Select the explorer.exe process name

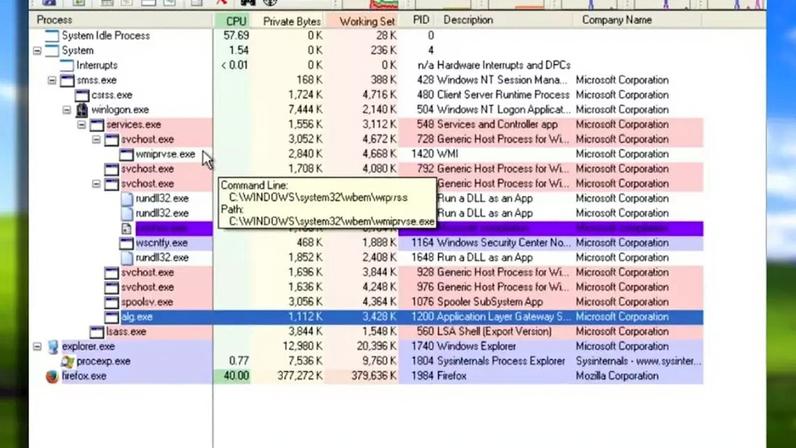coord(88,346)
